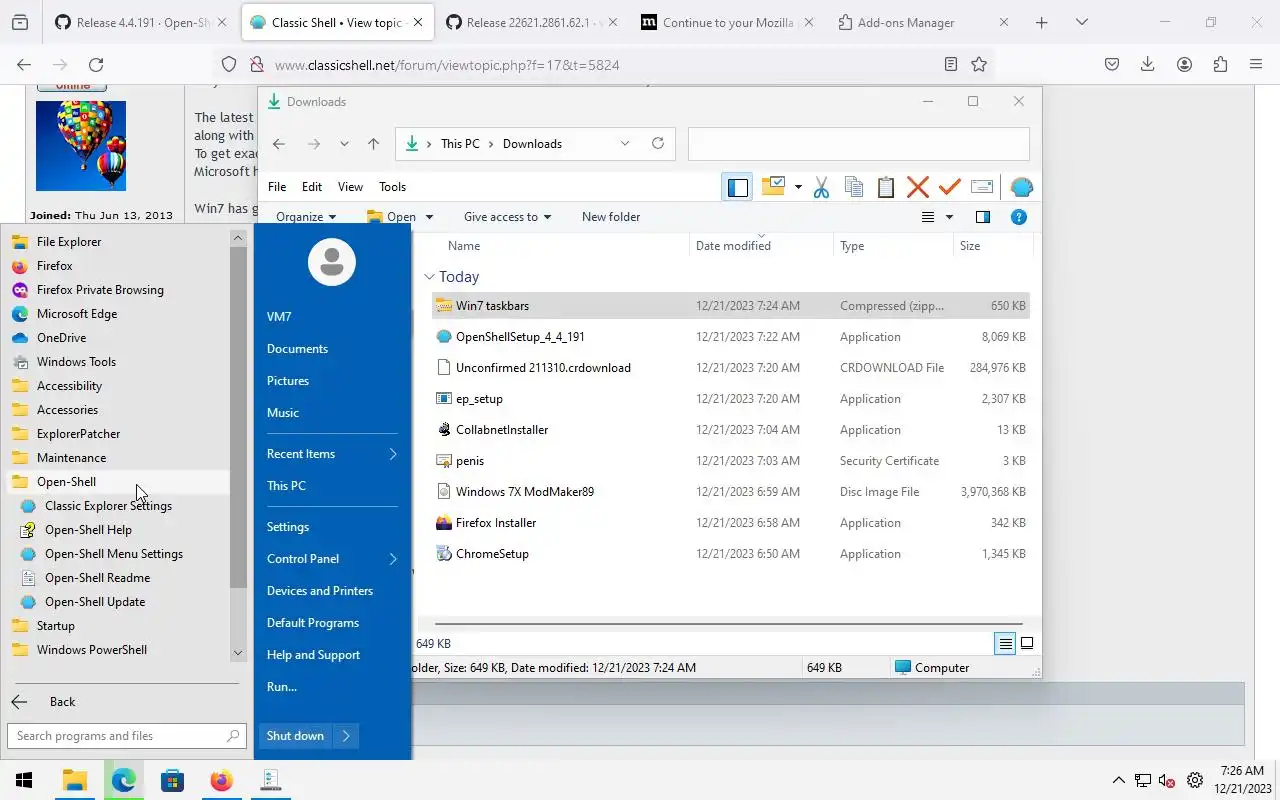The image size is (1280, 800).
Task: Click the Date modified column header
Action: pyautogui.click(x=760, y=246)
